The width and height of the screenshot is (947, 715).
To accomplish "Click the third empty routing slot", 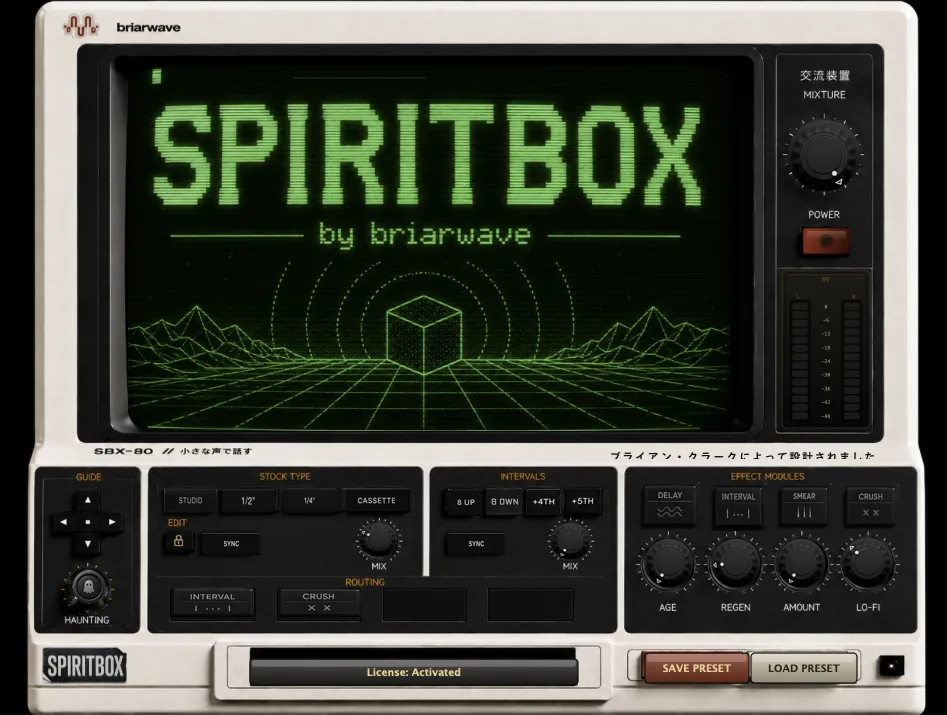I will tap(425, 604).
